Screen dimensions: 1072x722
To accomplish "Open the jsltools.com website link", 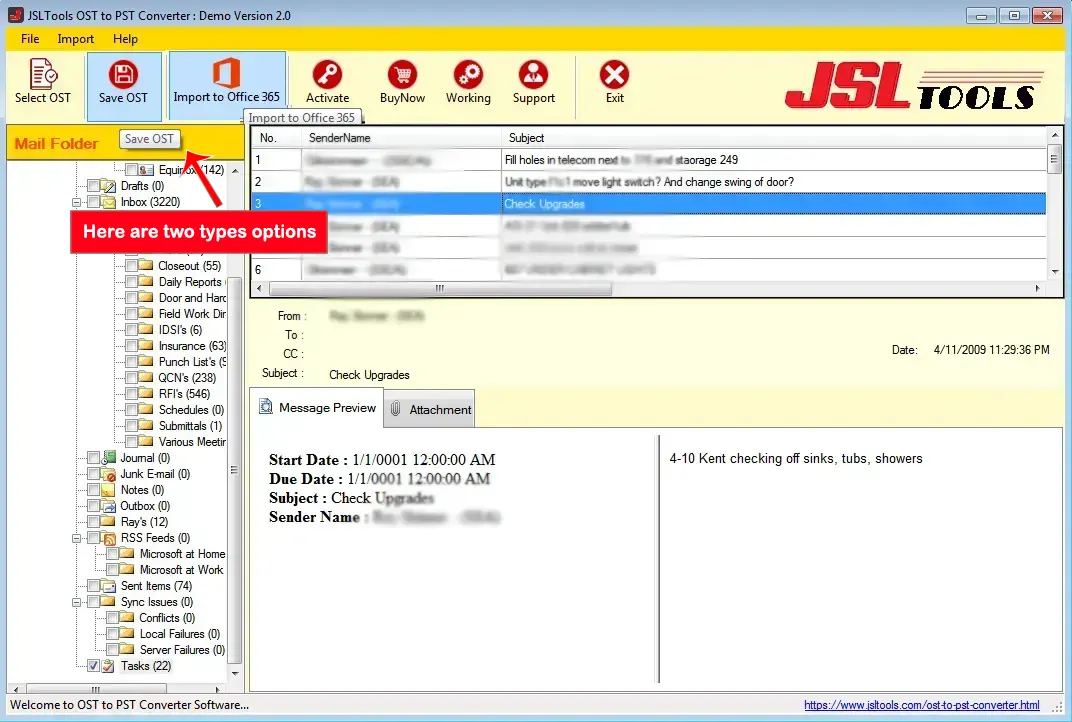I will click(921, 705).
